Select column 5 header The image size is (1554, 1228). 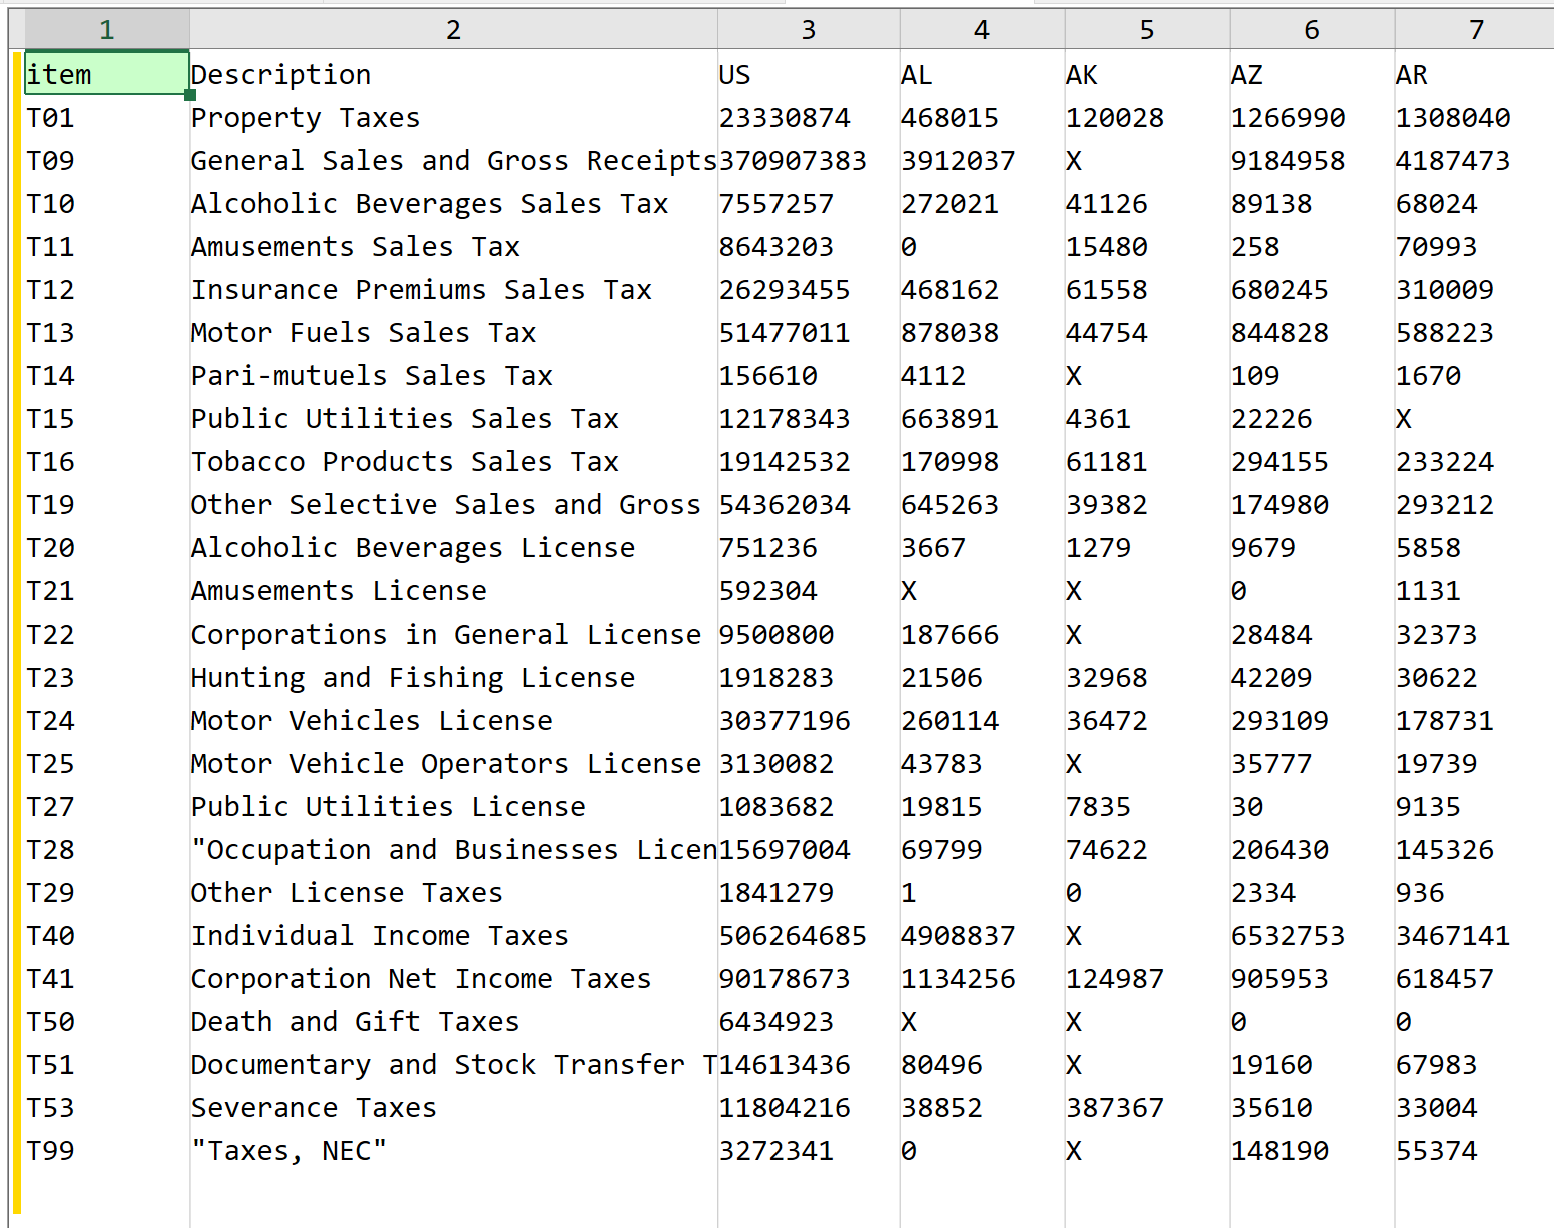click(1147, 30)
